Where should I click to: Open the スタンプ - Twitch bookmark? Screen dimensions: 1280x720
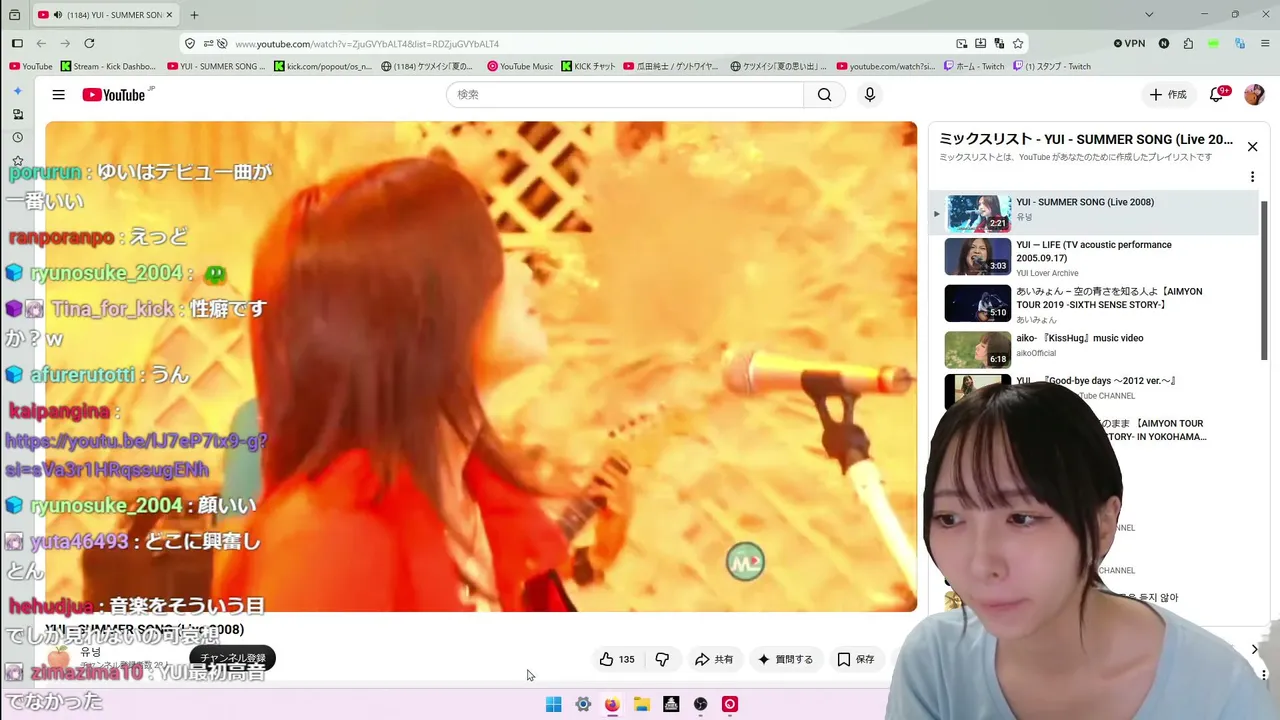(x=1052, y=66)
